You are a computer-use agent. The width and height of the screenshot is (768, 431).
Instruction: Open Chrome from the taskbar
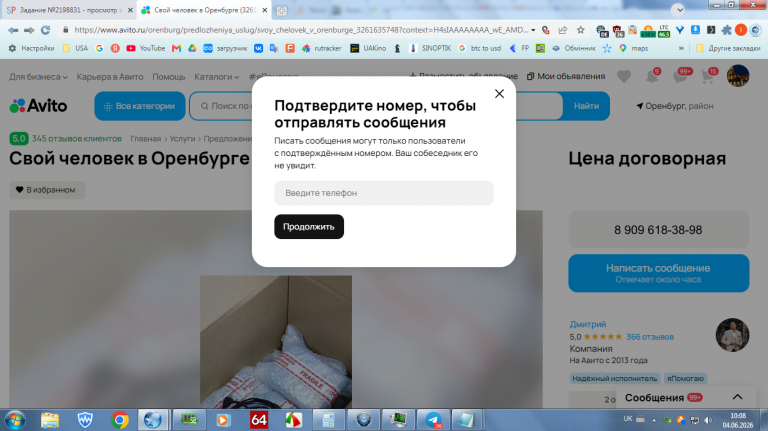coord(119,420)
